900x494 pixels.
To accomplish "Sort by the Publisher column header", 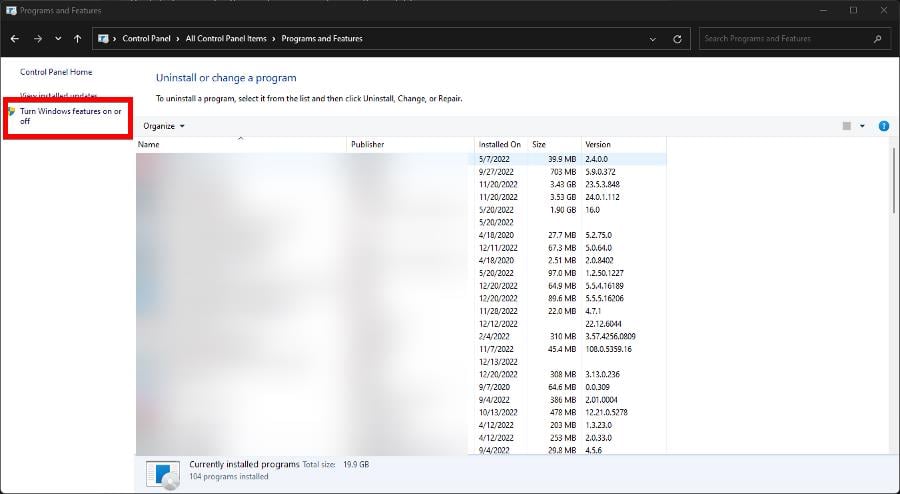I will tap(410, 144).
